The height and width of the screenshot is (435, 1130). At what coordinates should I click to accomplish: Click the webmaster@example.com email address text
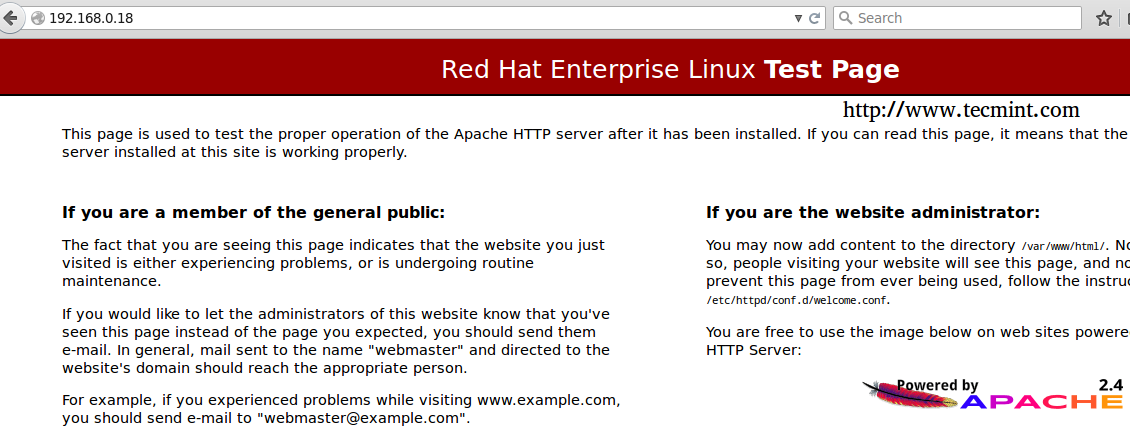click(x=362, y=418)
